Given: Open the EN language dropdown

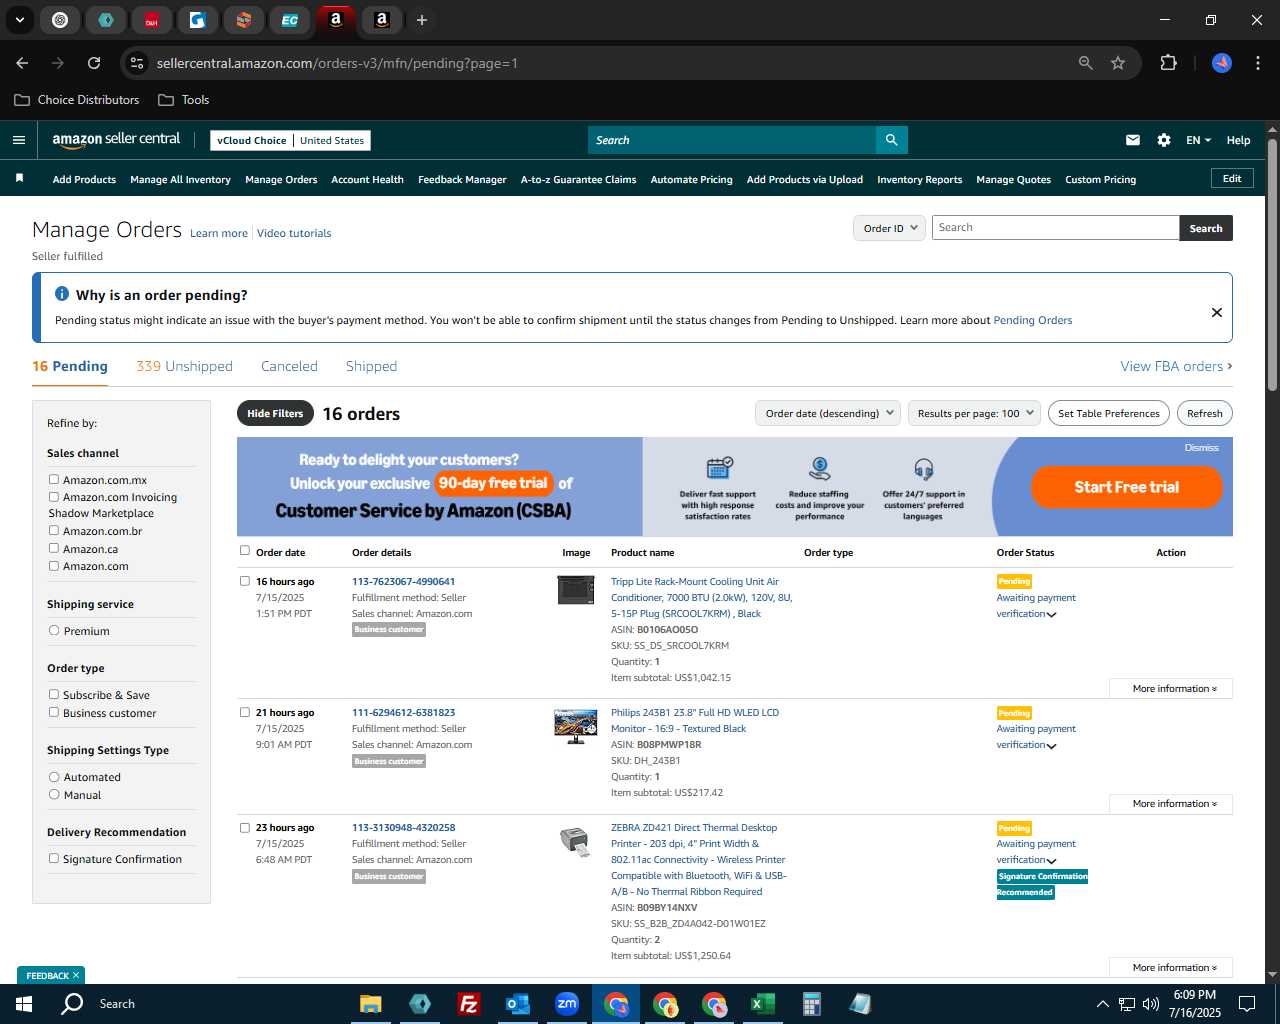Looking at the screenshot, I should 1198,140.
